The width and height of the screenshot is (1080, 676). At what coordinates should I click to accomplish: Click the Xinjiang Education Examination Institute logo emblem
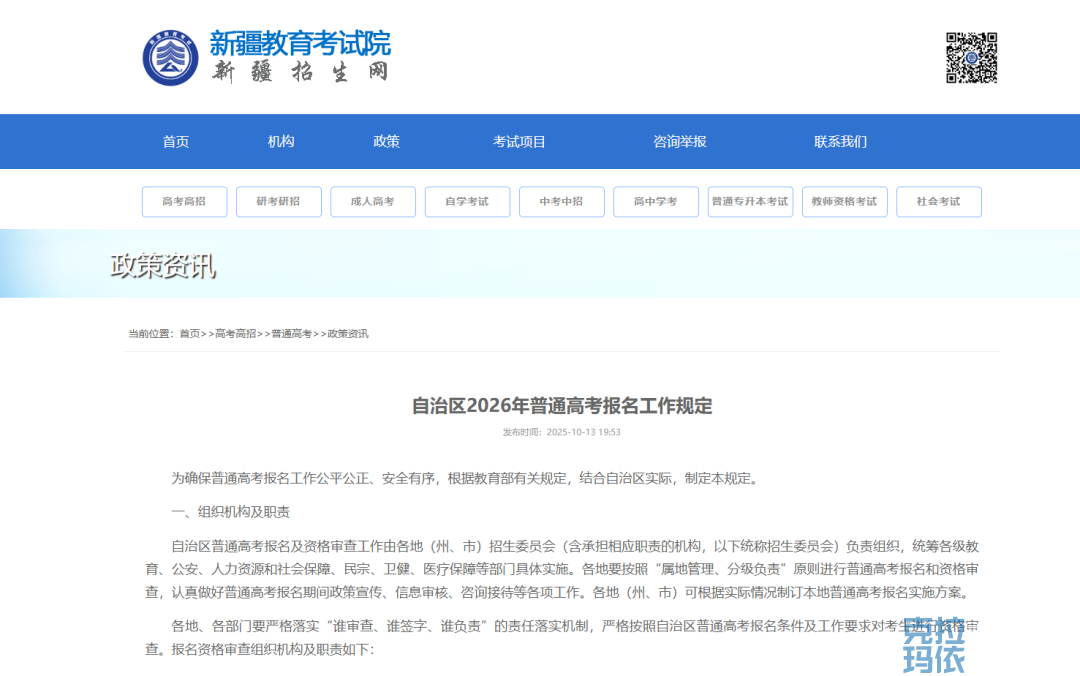tap(170, 58)
